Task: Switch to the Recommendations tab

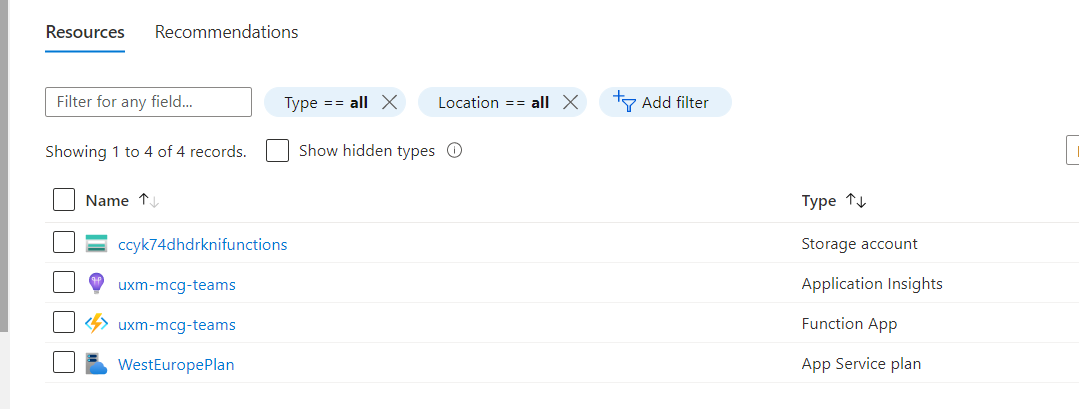Action: (x=226, y=32)
